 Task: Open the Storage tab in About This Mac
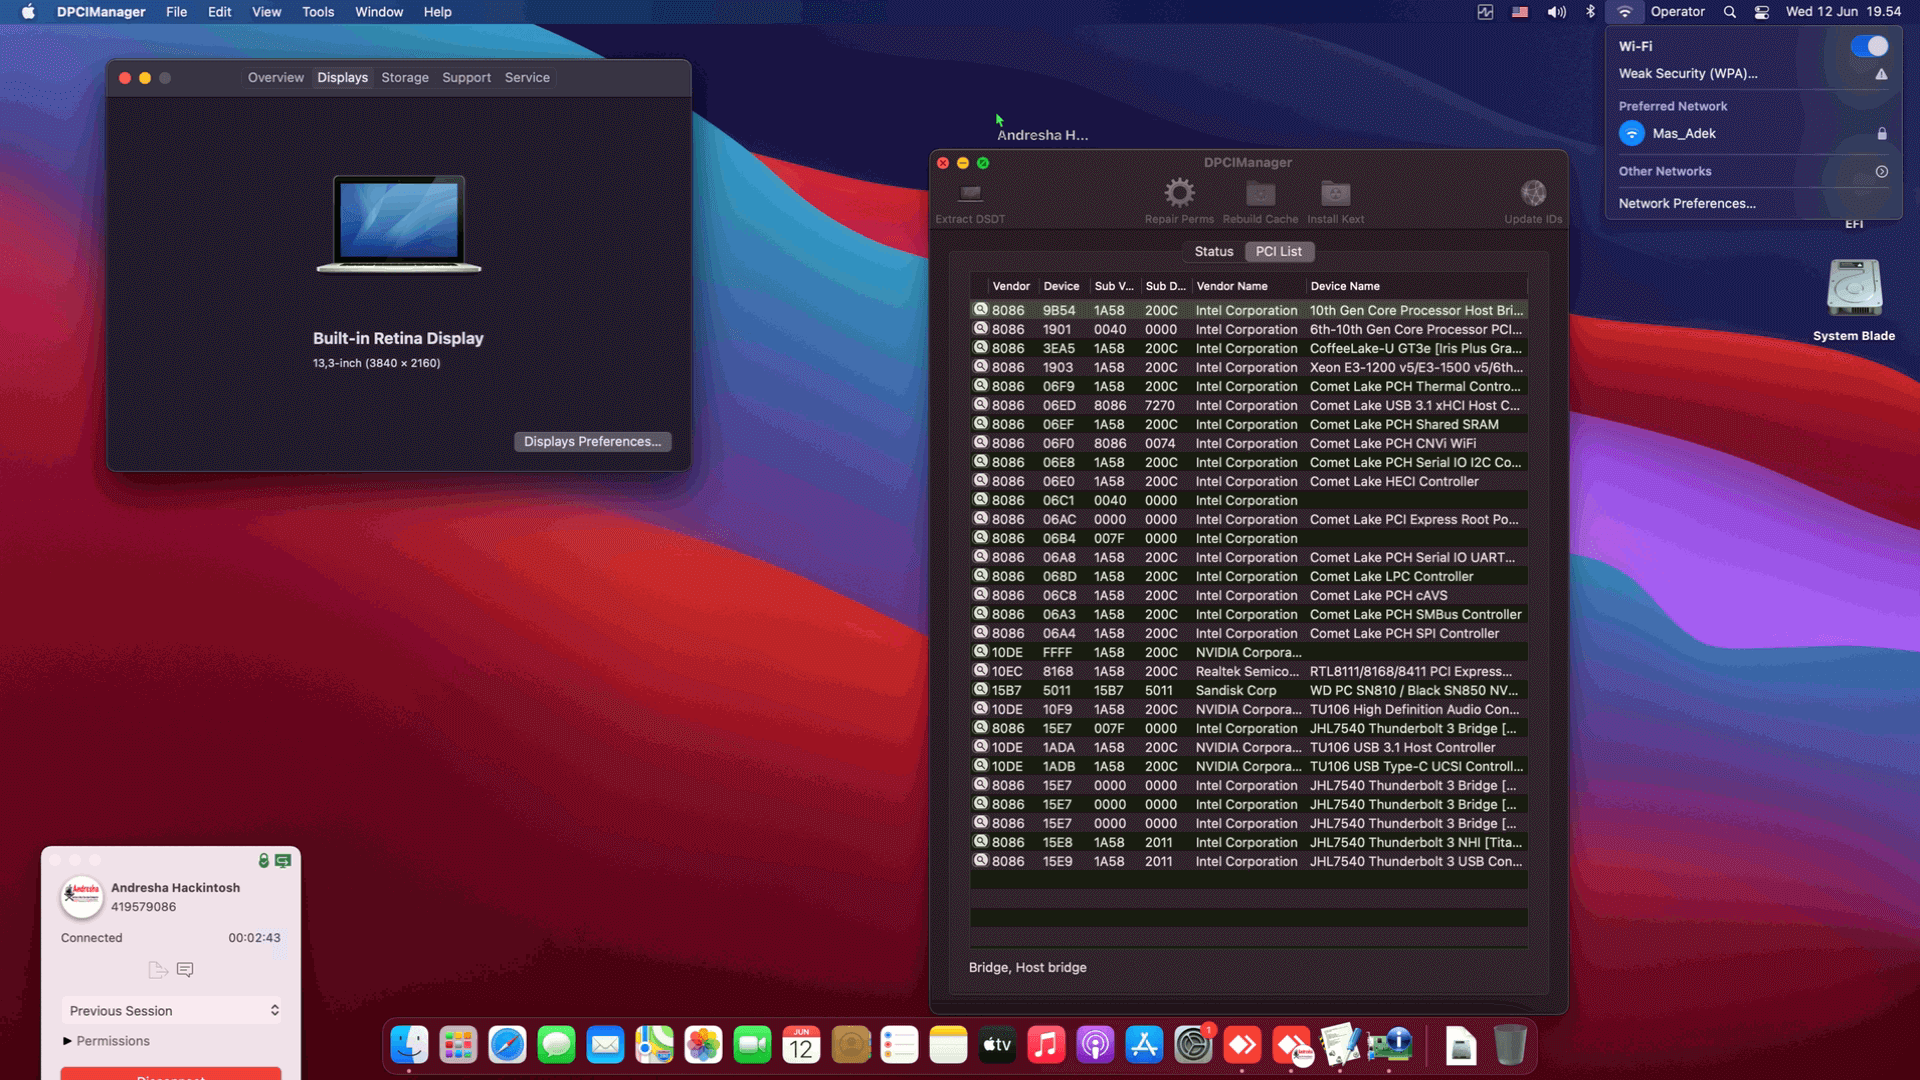pos(405,78)
